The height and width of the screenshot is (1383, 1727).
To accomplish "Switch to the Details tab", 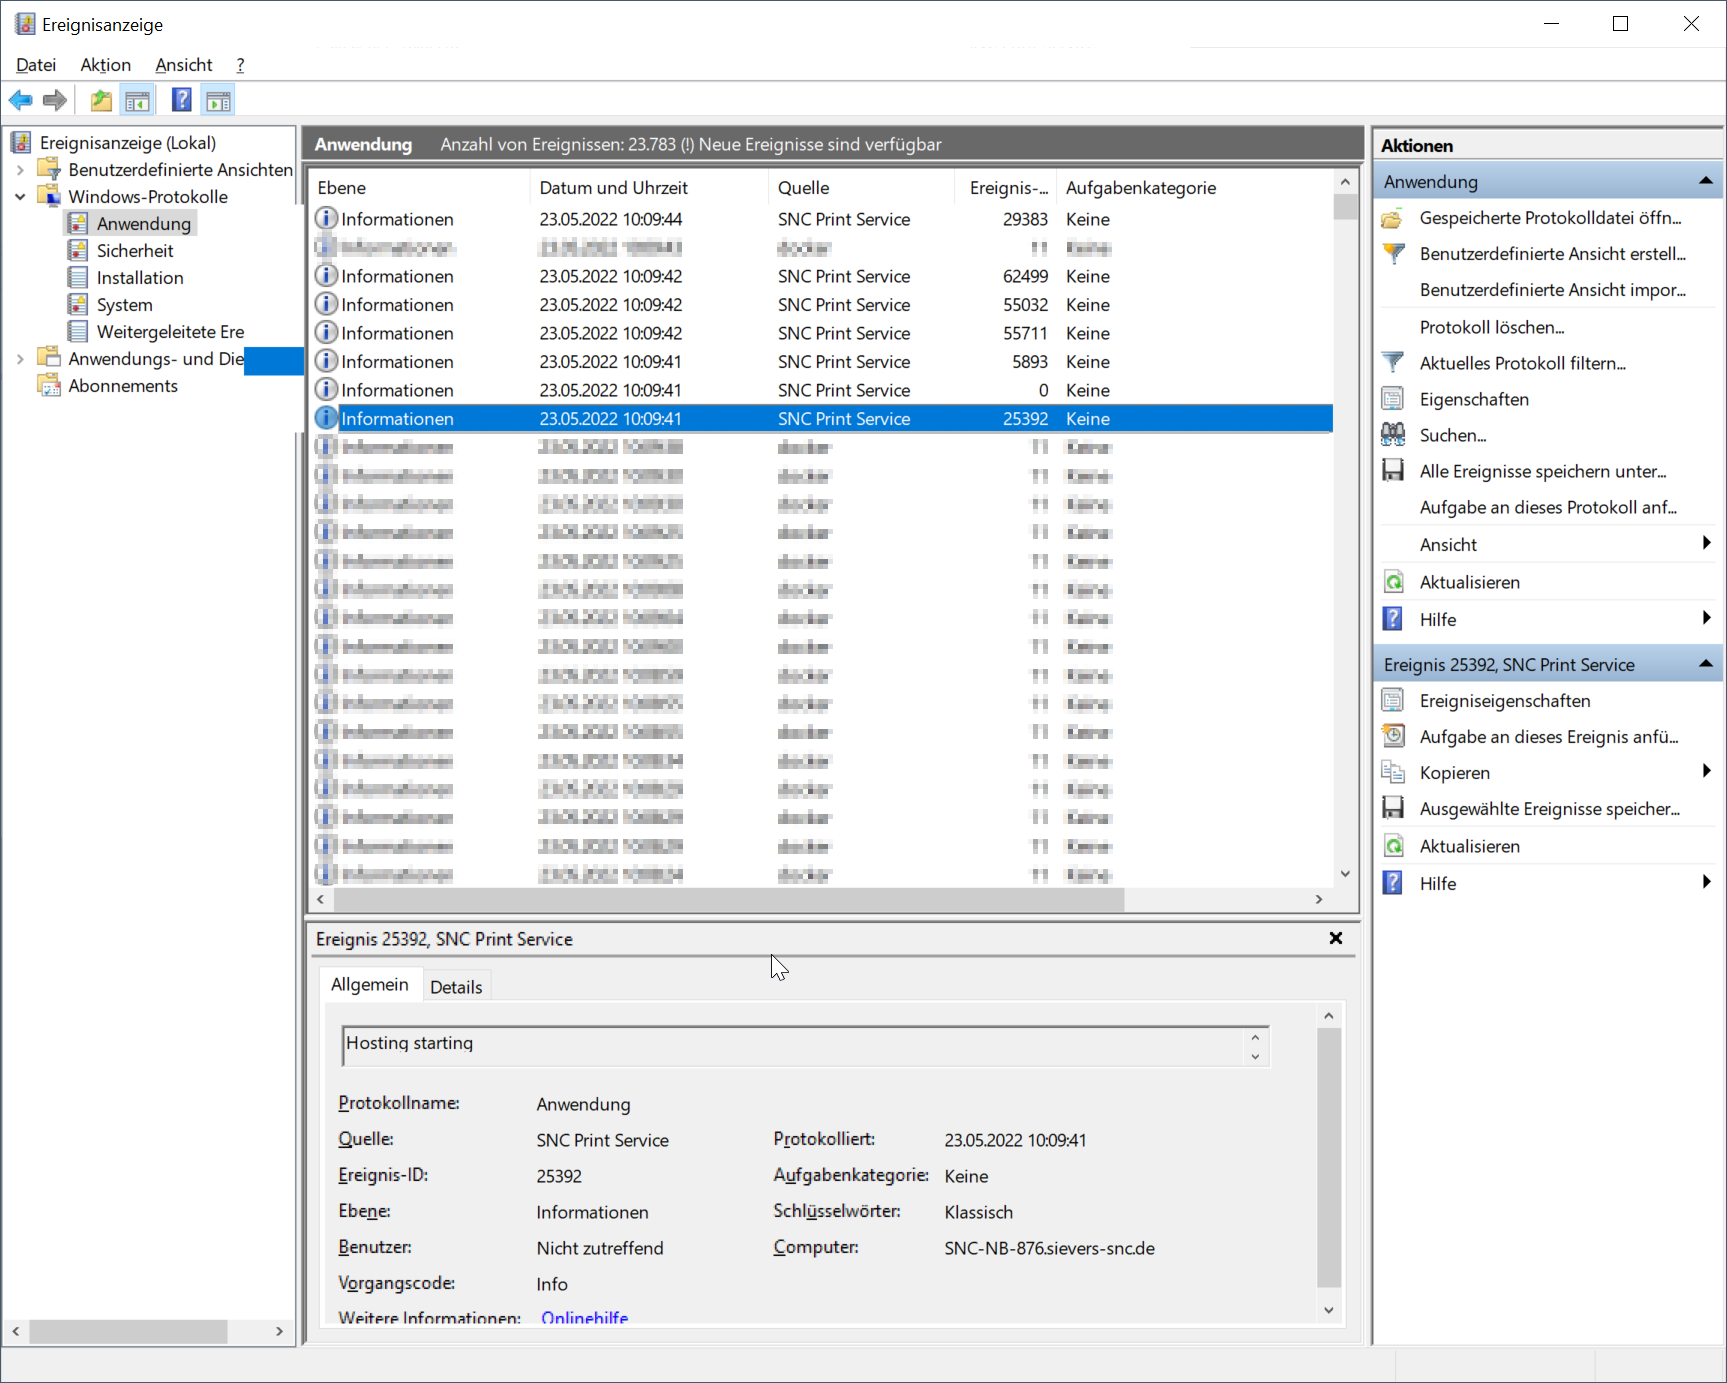I will click(x=456, y=987).
